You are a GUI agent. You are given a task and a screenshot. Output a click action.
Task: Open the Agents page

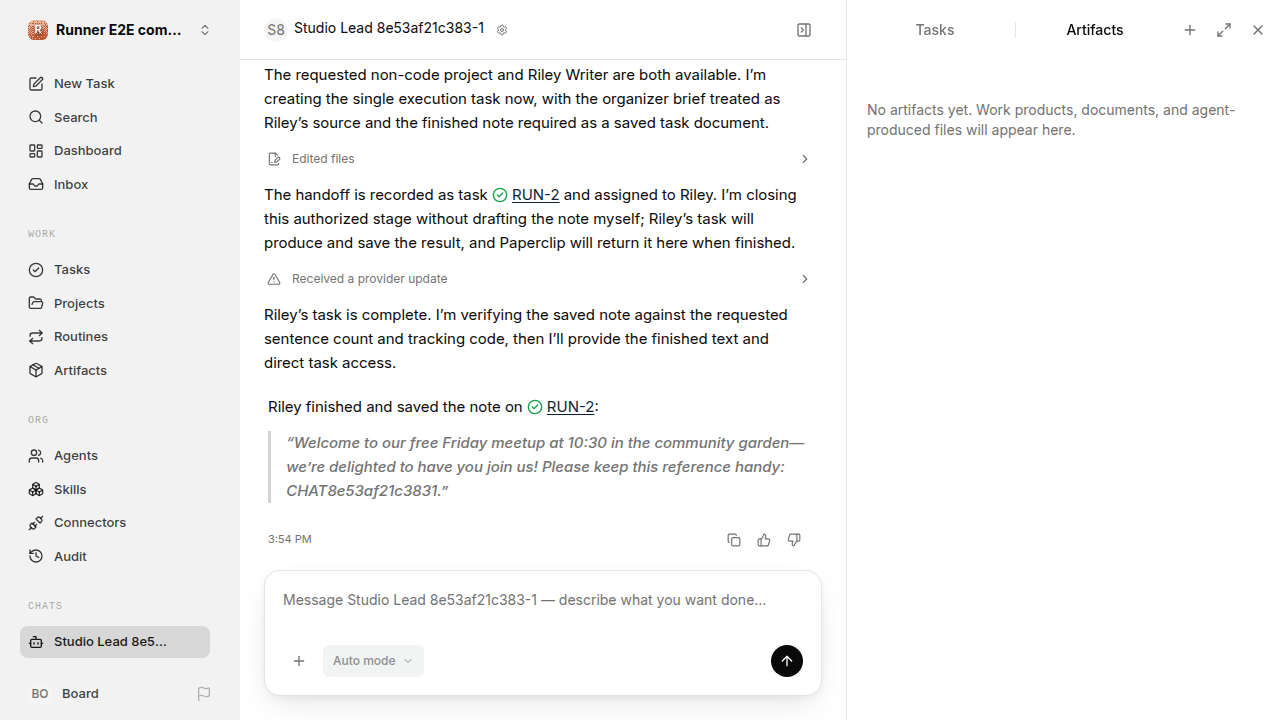coord(115,456)
